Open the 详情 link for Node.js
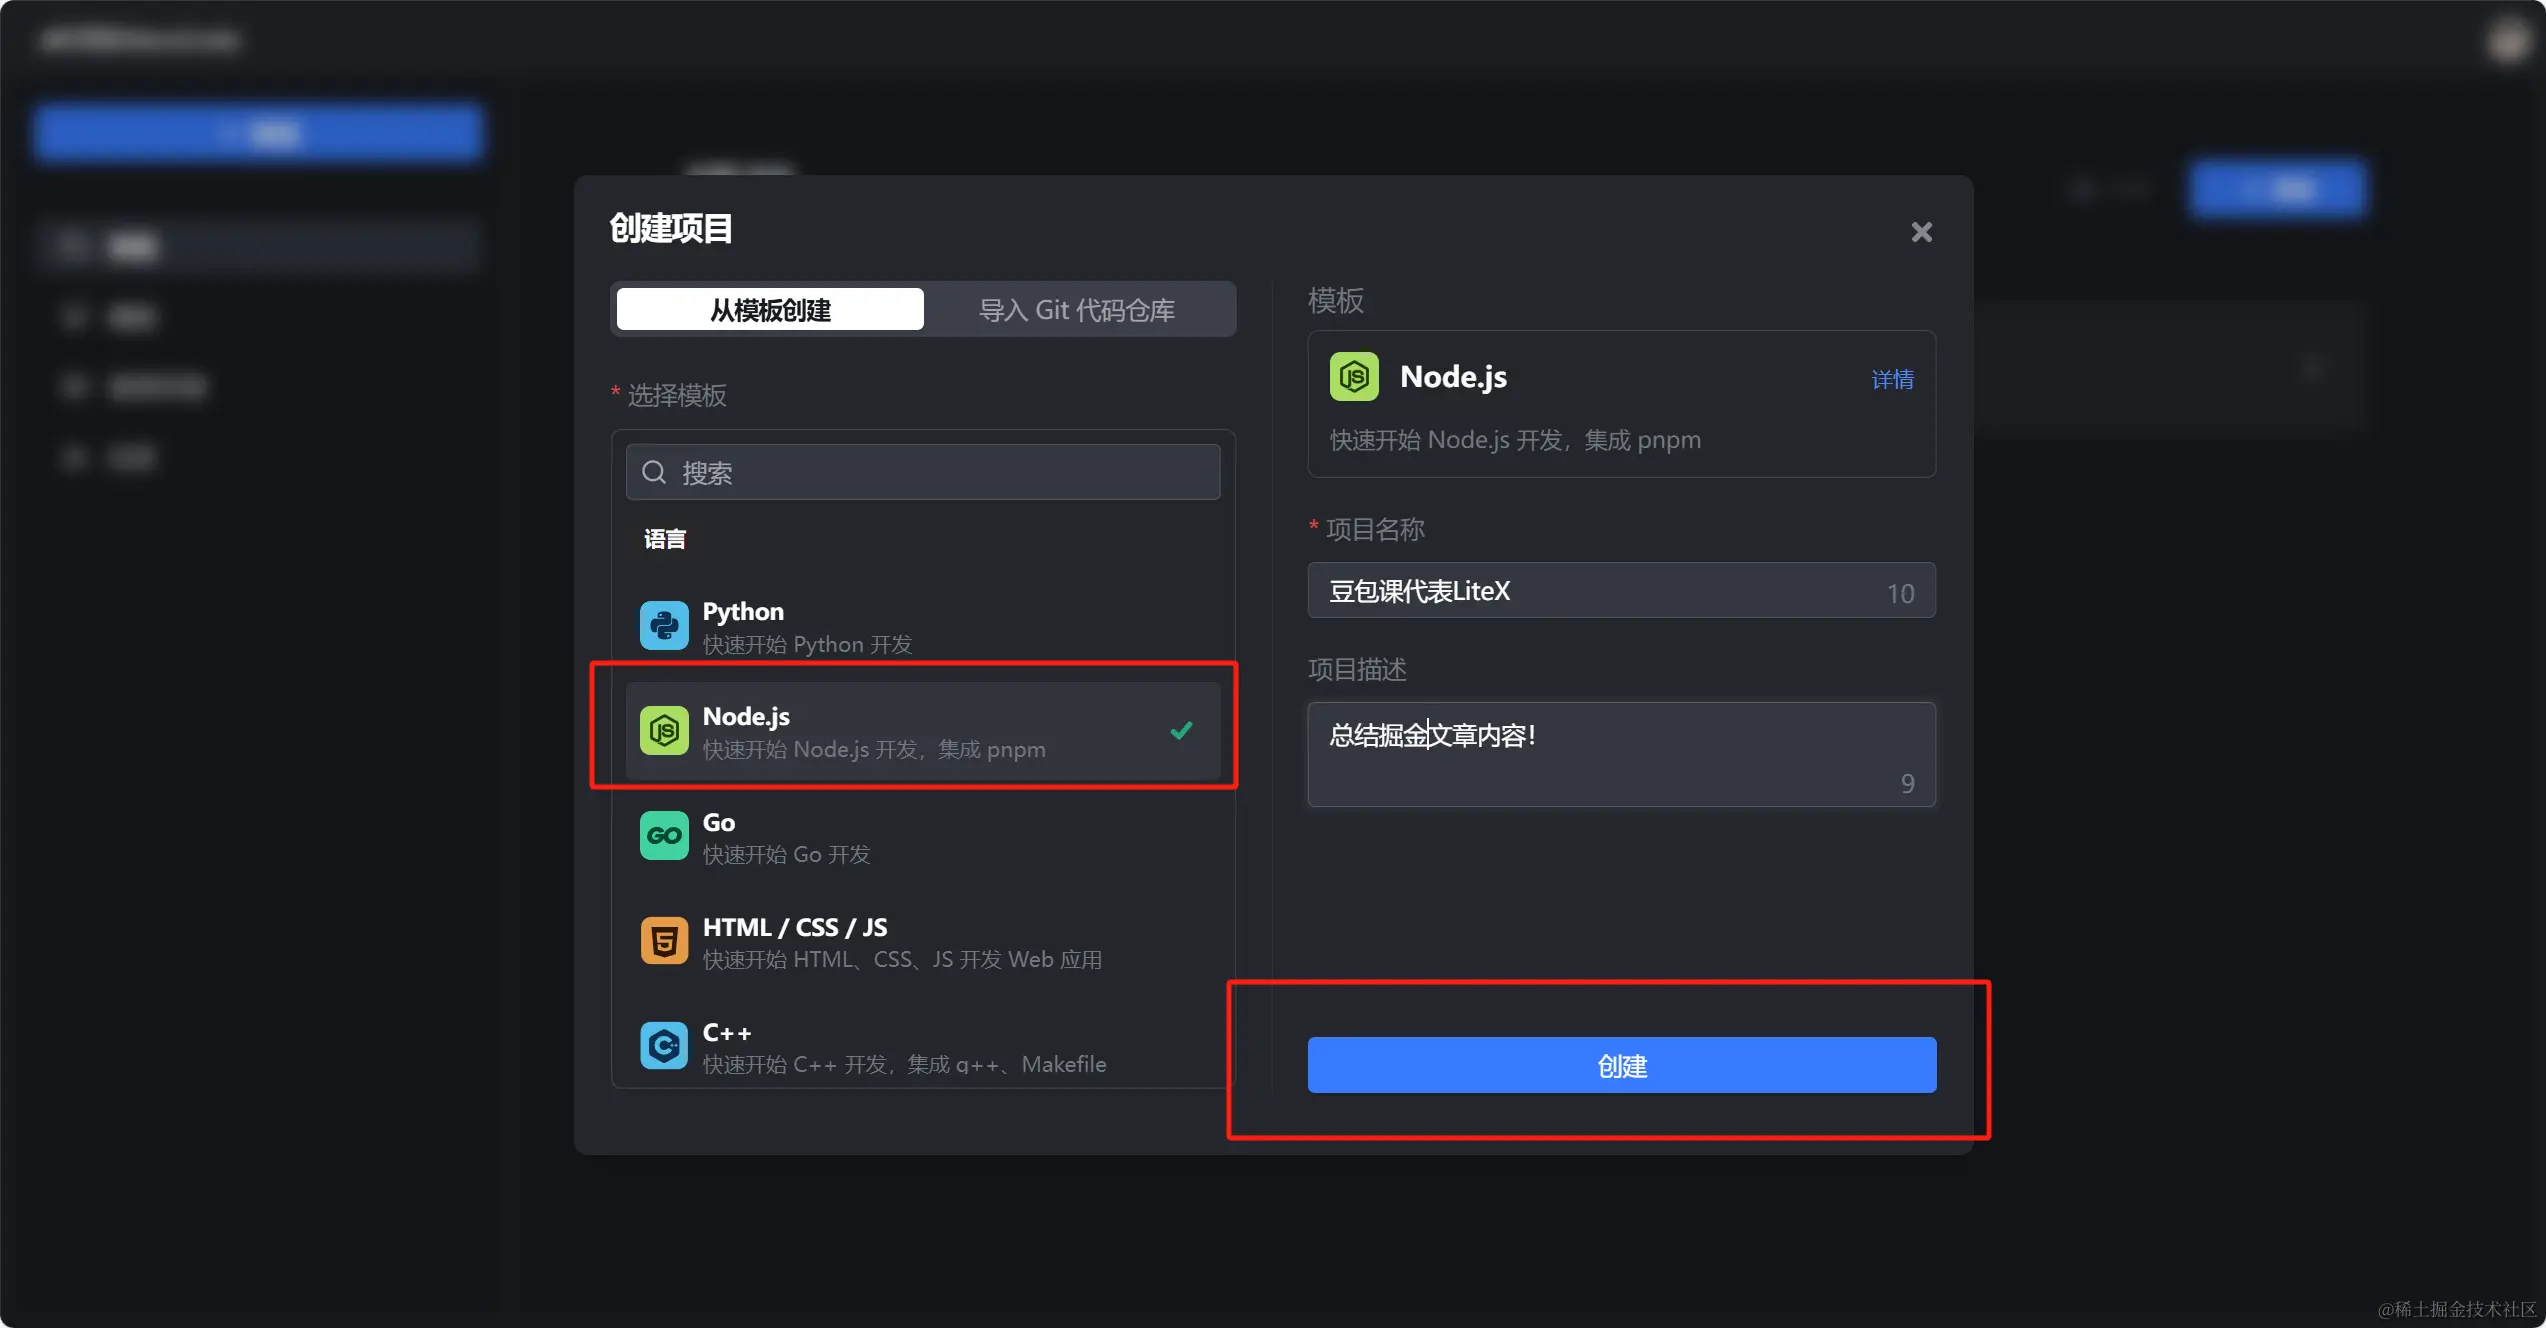 click(x=1892, y=380)
